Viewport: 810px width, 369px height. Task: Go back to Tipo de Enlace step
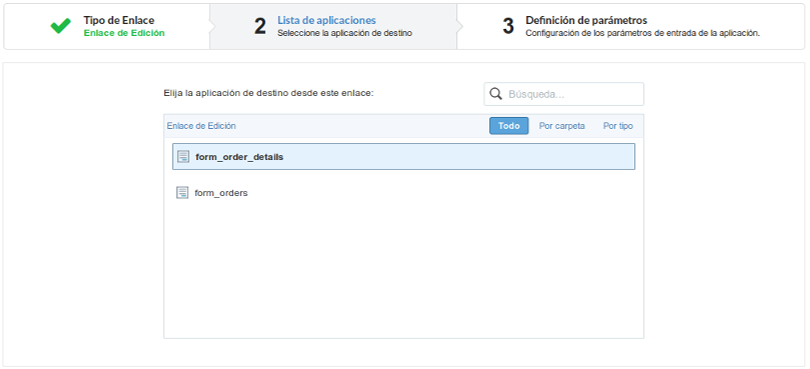pos(107,26)
